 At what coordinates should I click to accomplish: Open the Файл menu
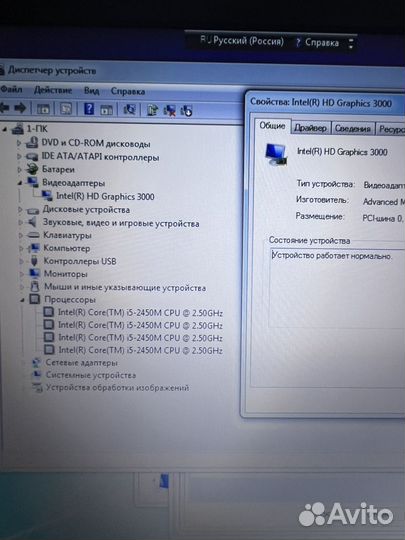coord(11,89)
